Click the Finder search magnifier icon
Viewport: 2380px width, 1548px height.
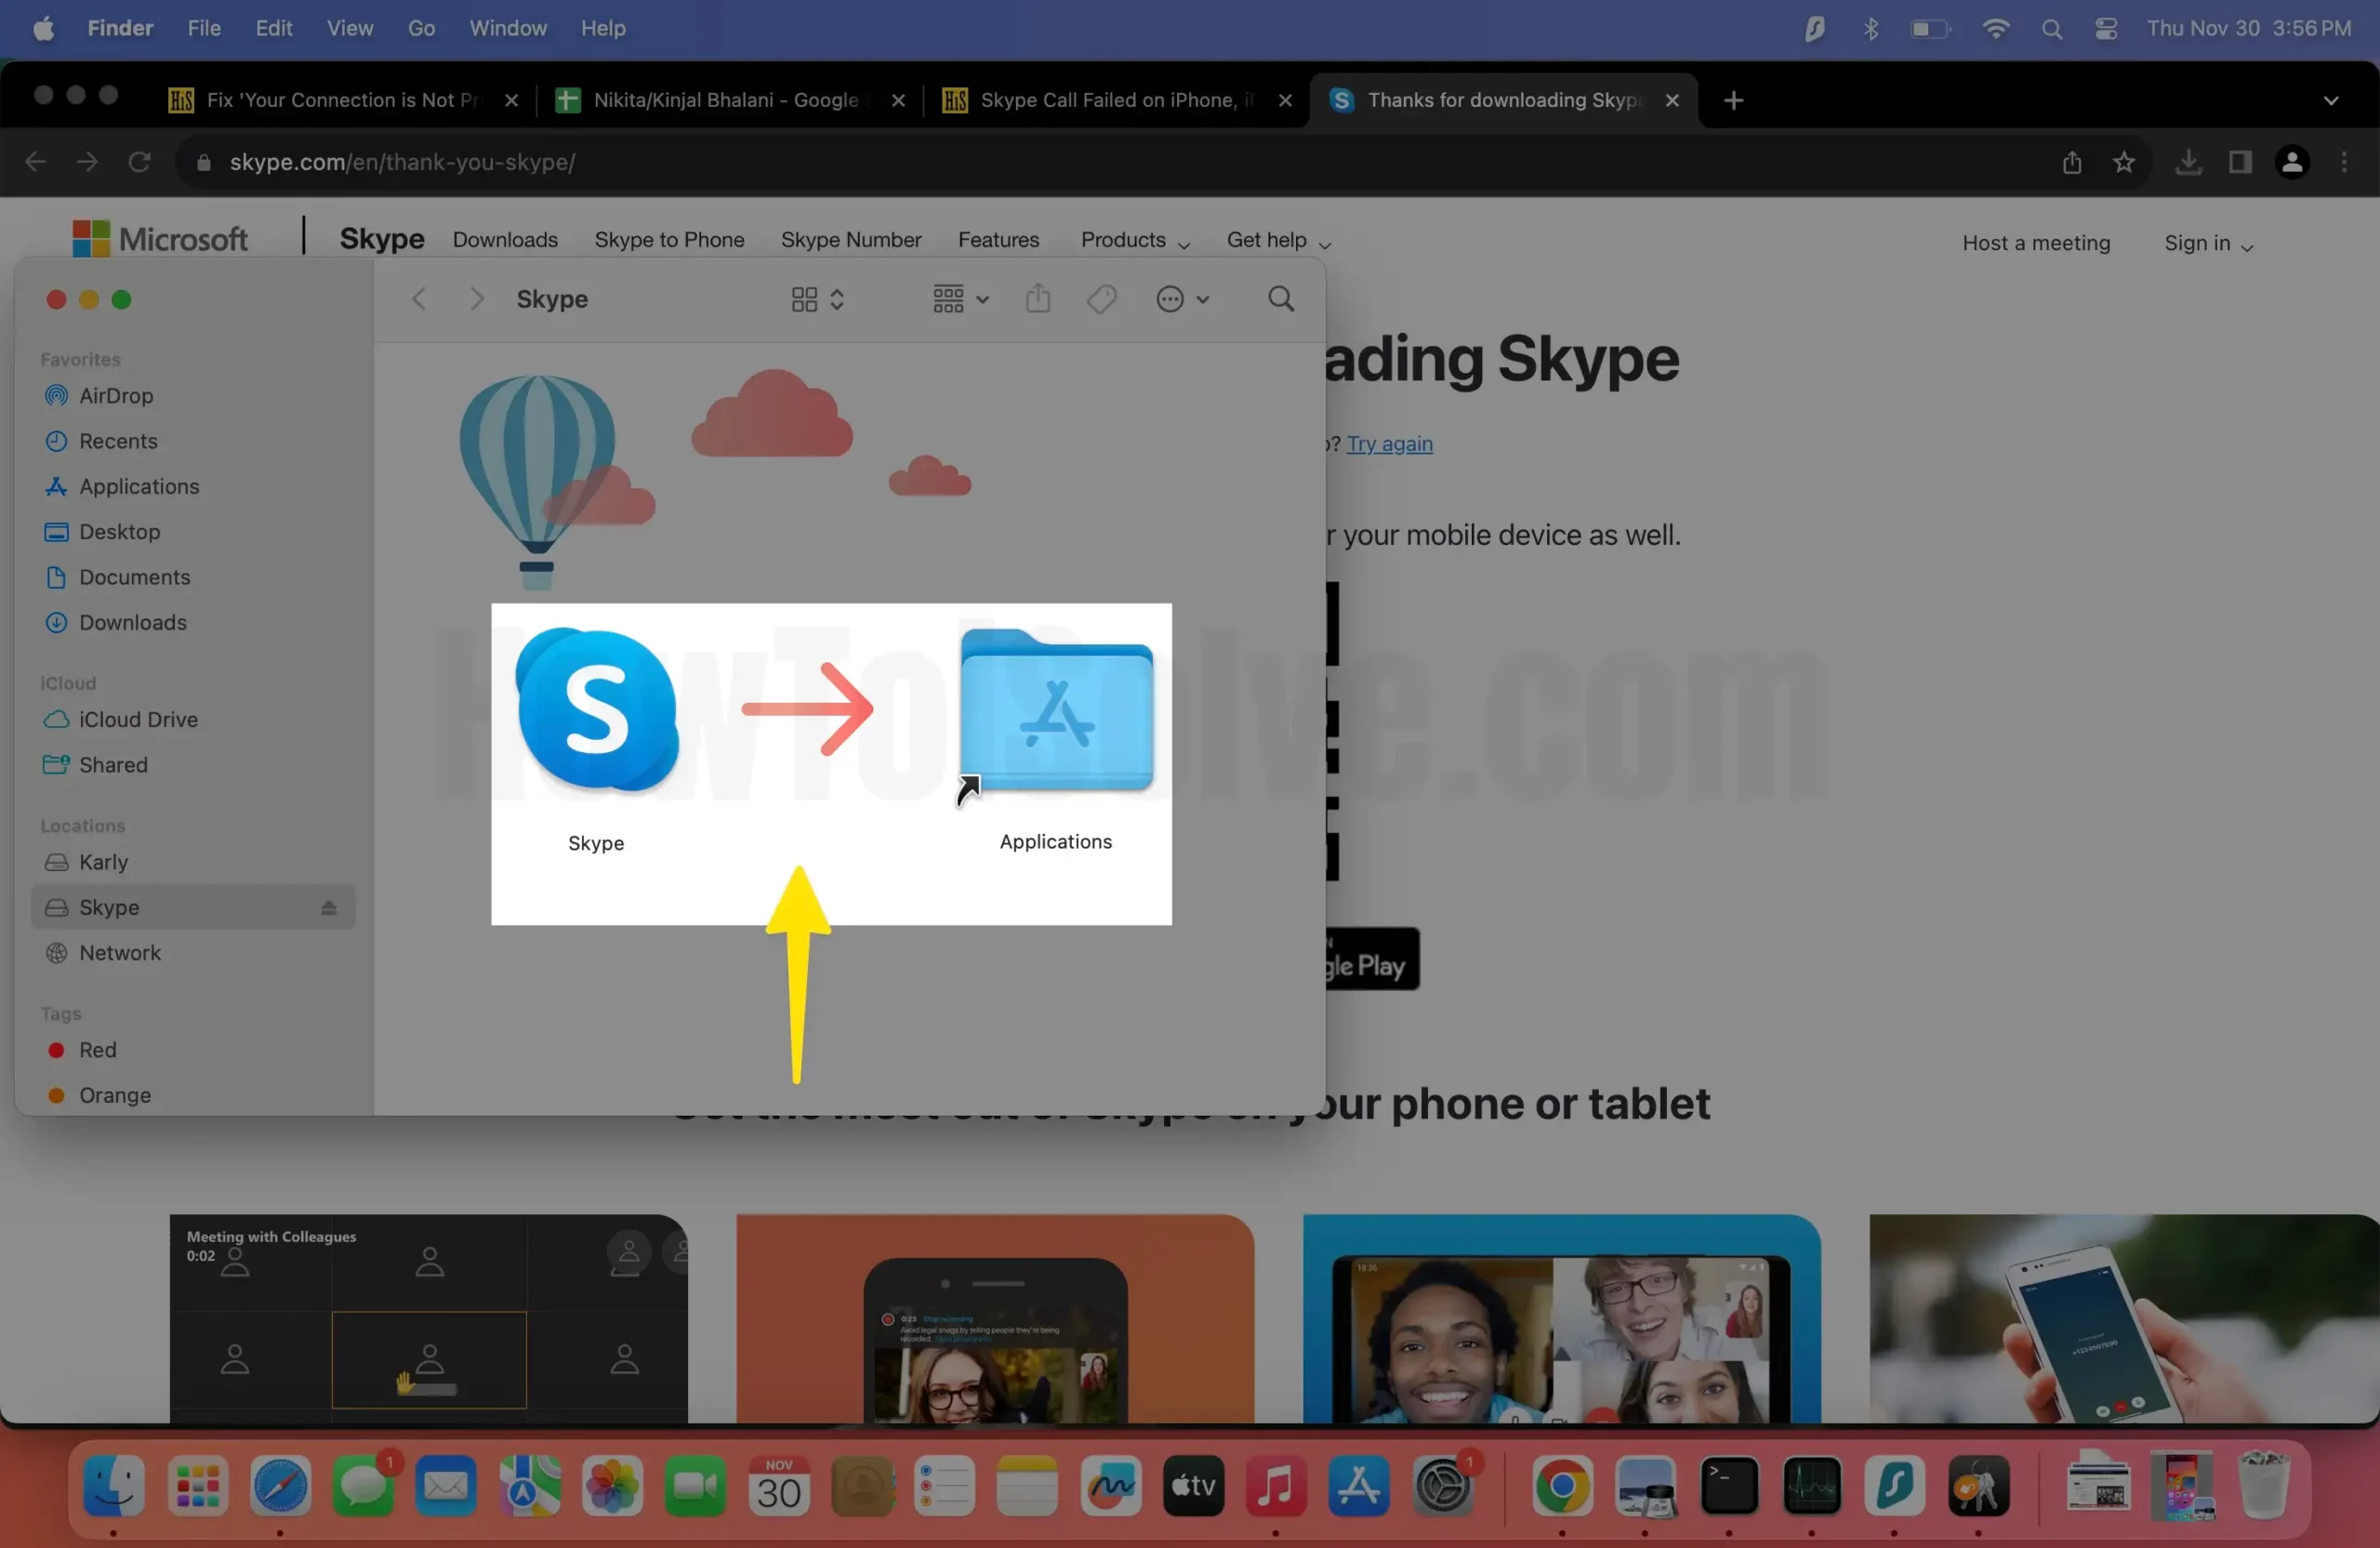(1281, 299)
